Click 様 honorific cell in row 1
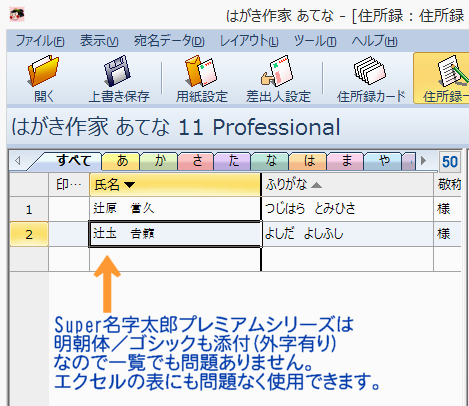Screen dimensions: 469x406 (x=448, y=209)
